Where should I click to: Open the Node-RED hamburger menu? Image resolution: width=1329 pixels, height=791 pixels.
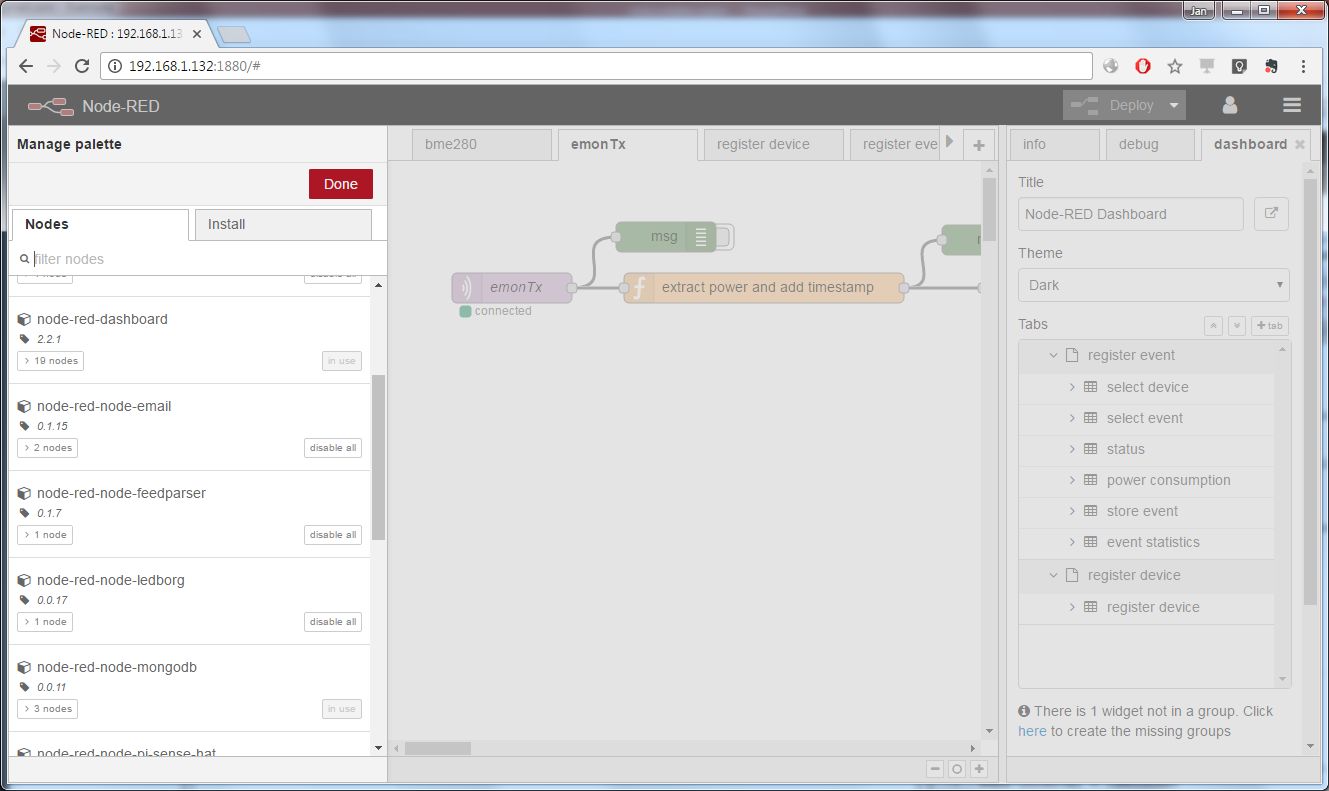coord(1292,105)
